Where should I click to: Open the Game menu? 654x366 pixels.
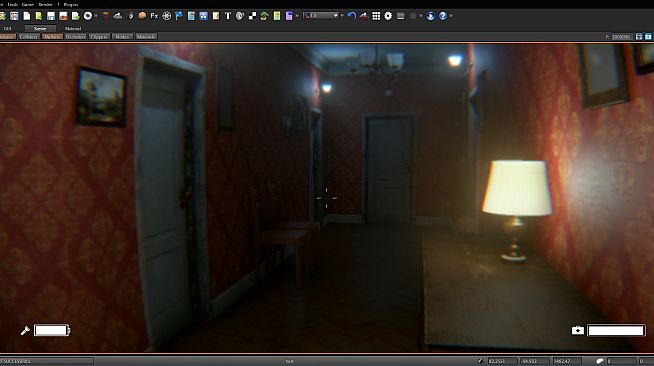pyautogui.click(x=28, y=4)
